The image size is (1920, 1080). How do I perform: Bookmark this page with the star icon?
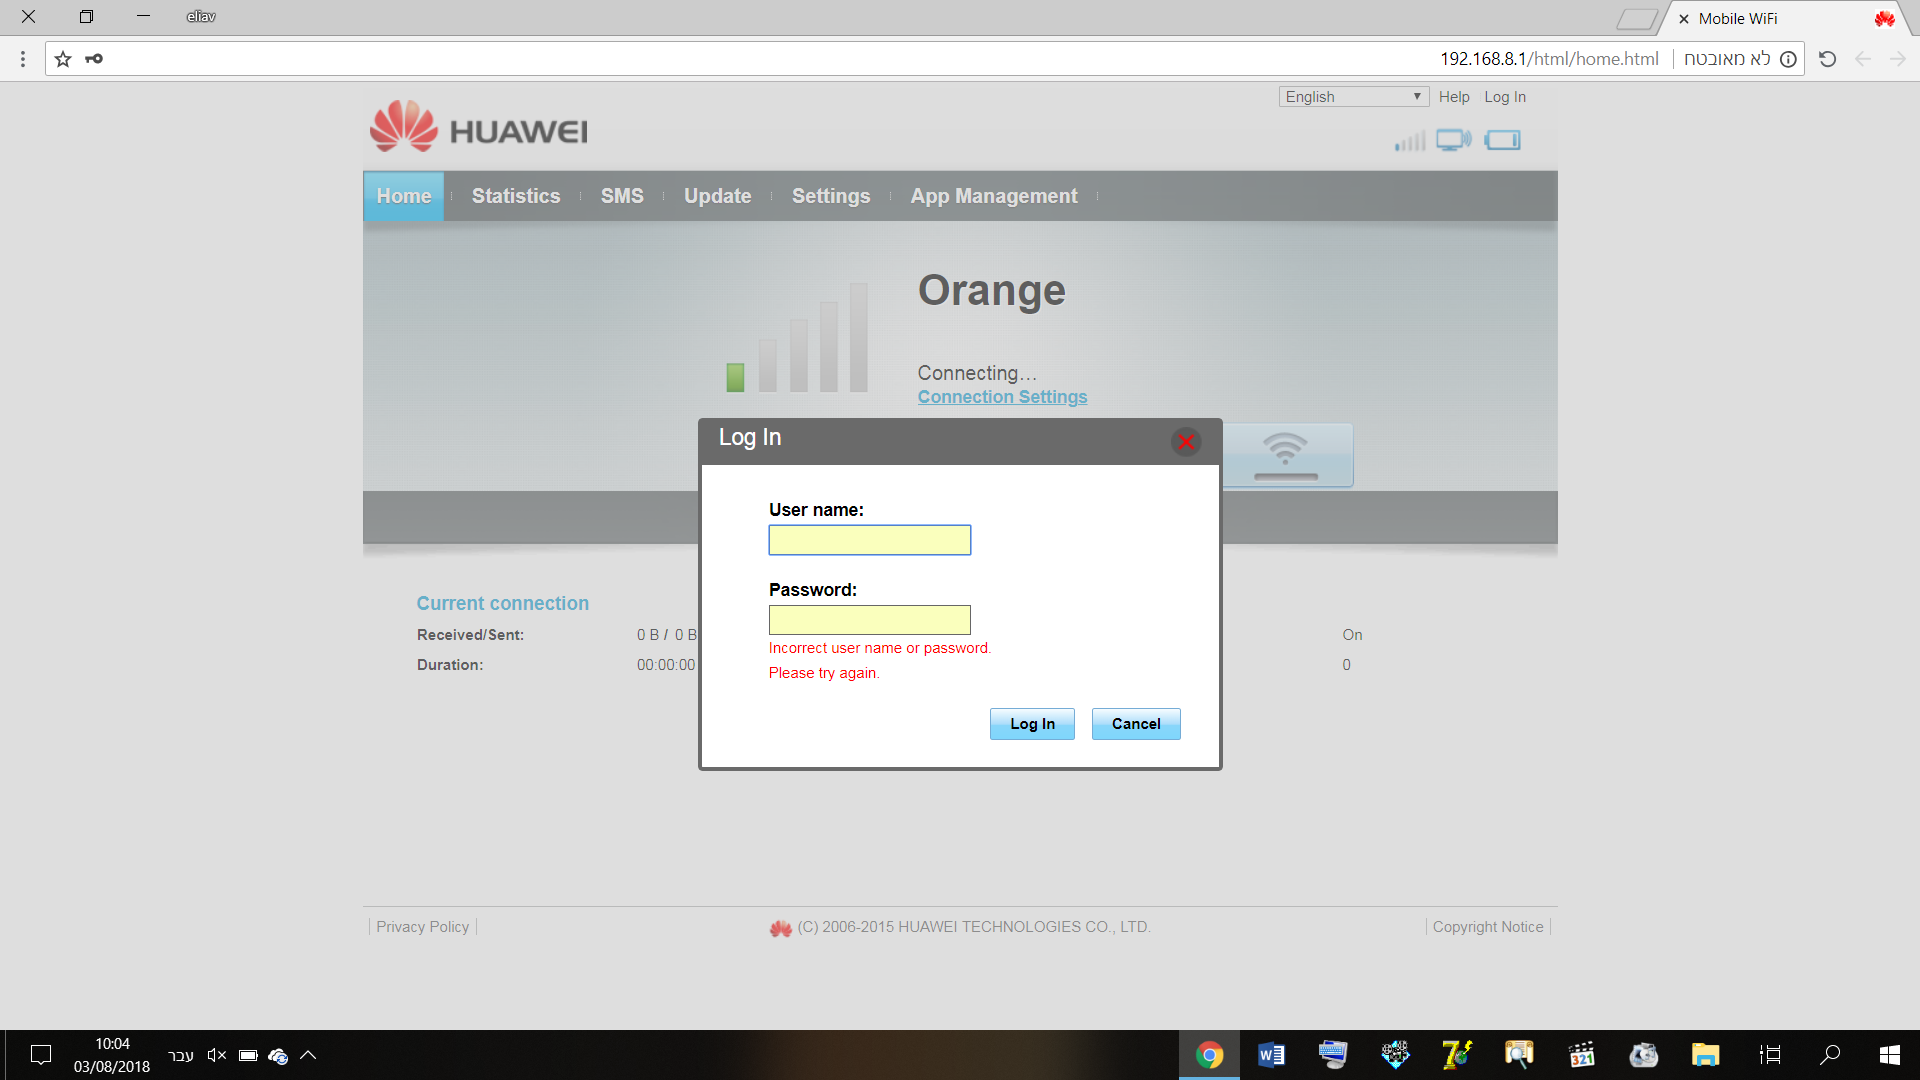[x=63, y=59]
